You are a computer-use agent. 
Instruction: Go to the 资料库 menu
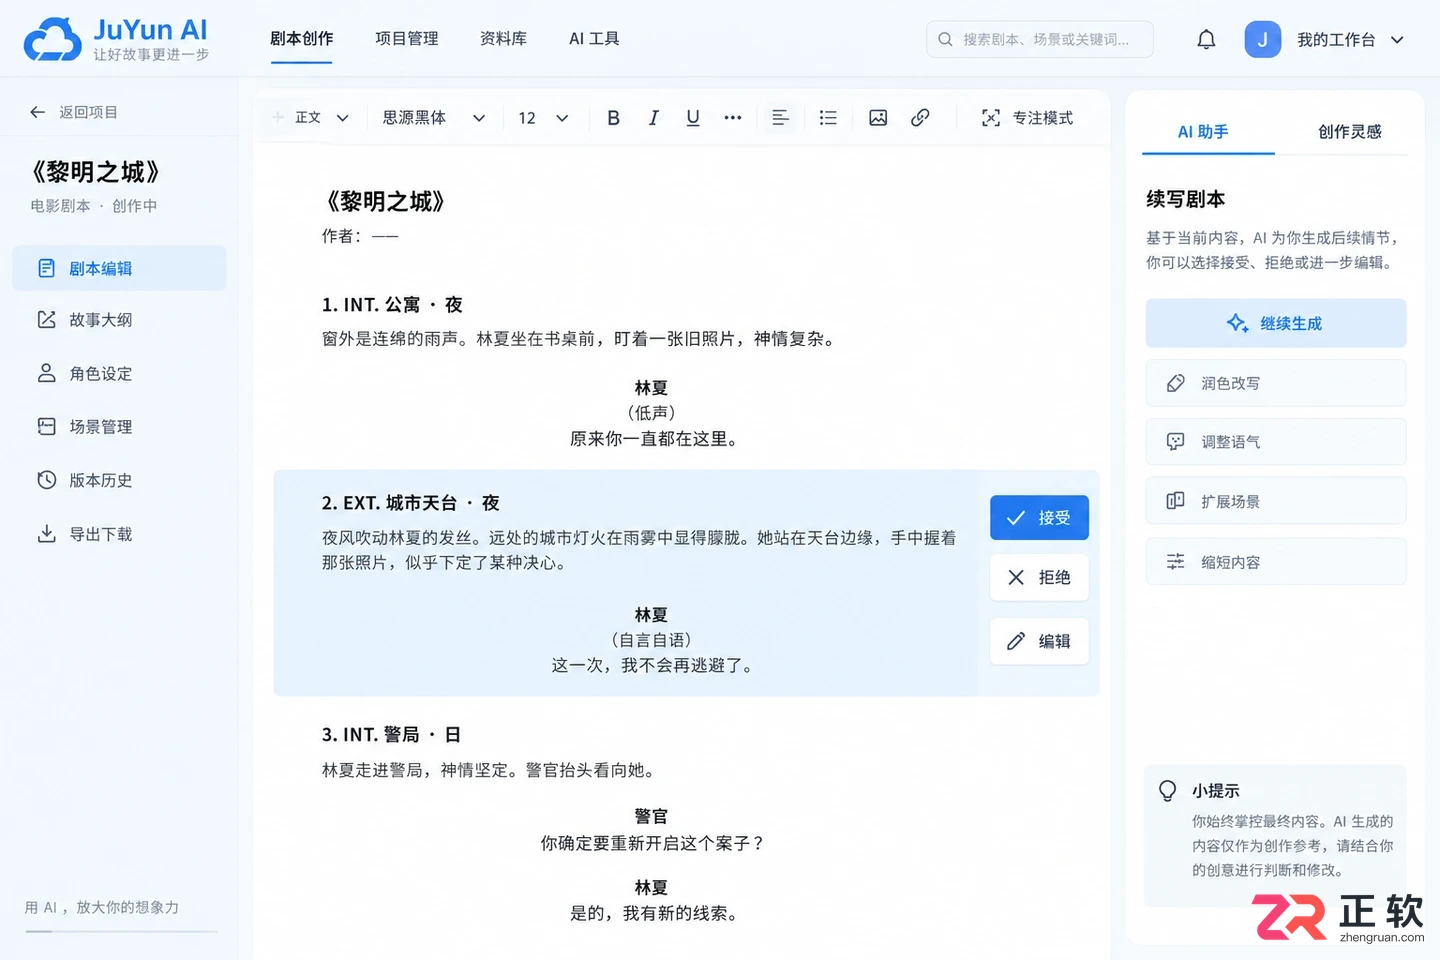click(503, 39)
